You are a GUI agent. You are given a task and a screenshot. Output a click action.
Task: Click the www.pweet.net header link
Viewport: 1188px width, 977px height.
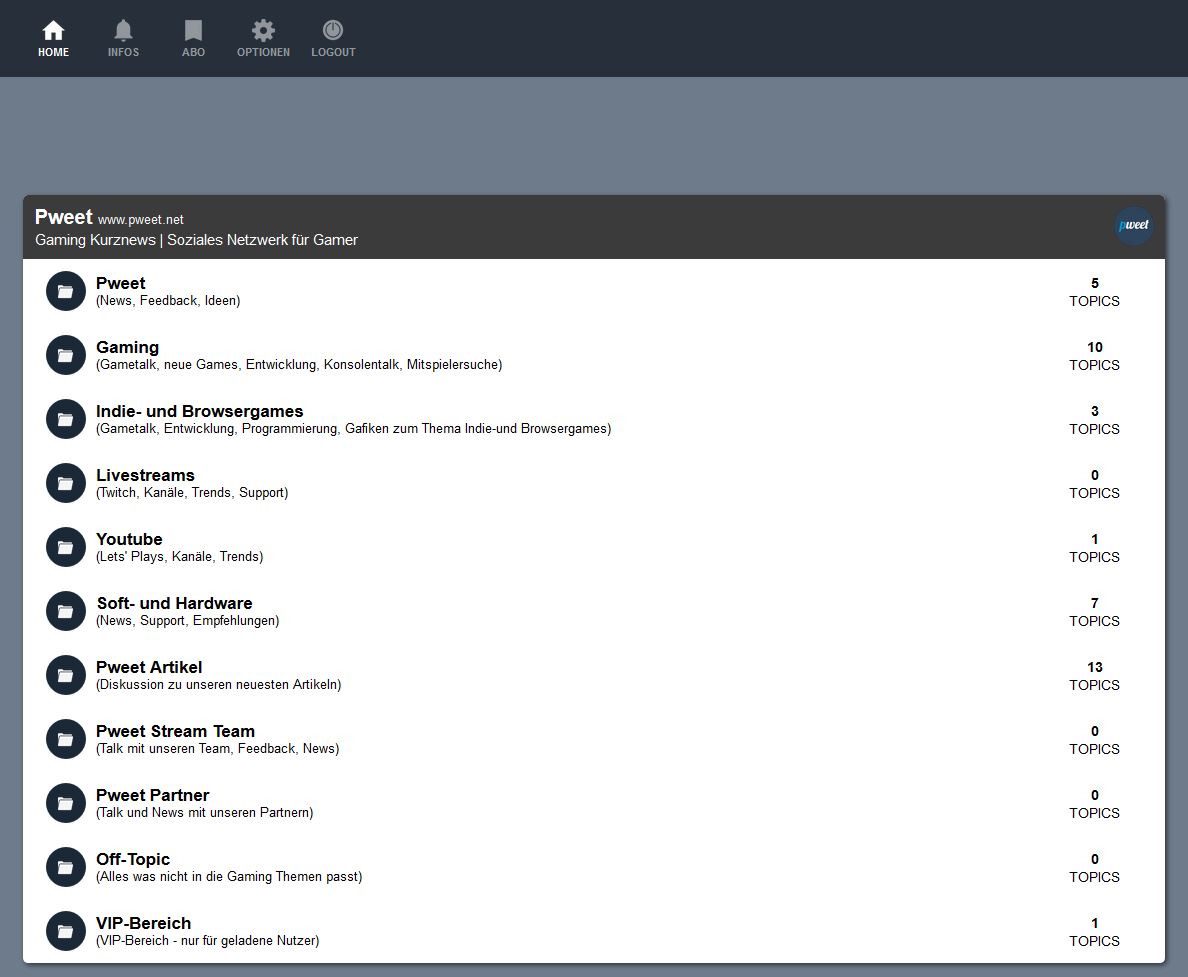pyautogui.click(x=140, y=220)
